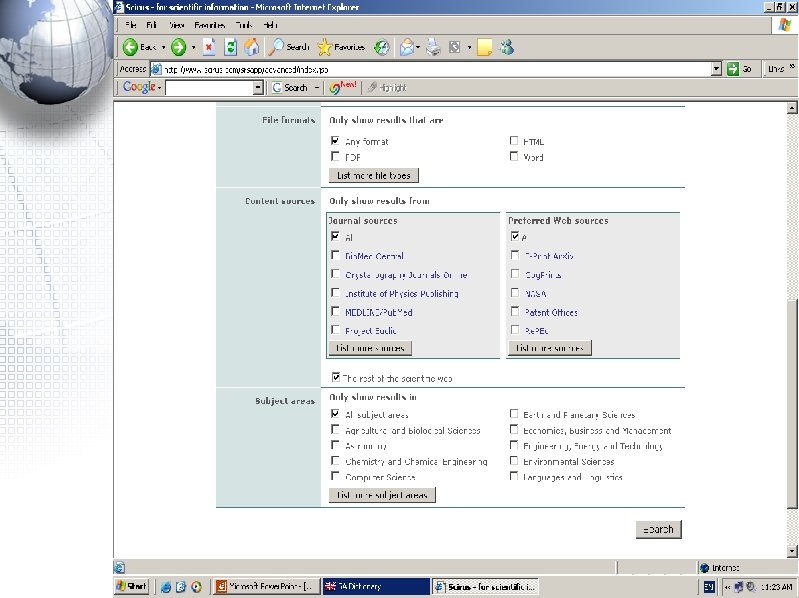
Task: Click List more sources under Preferred Web sources
Action: coord(549,348)
